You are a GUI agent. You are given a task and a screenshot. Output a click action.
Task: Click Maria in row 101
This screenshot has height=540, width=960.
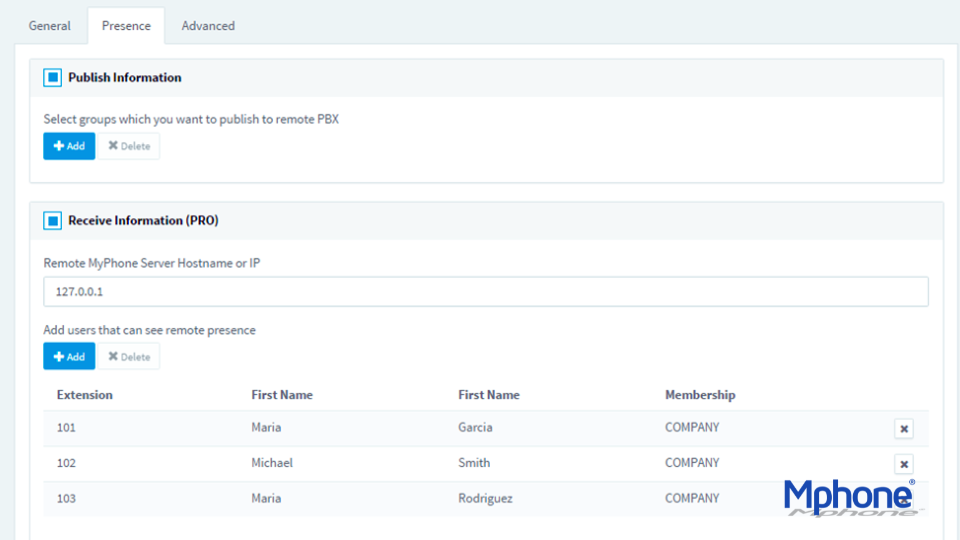(x=266, y=427)
